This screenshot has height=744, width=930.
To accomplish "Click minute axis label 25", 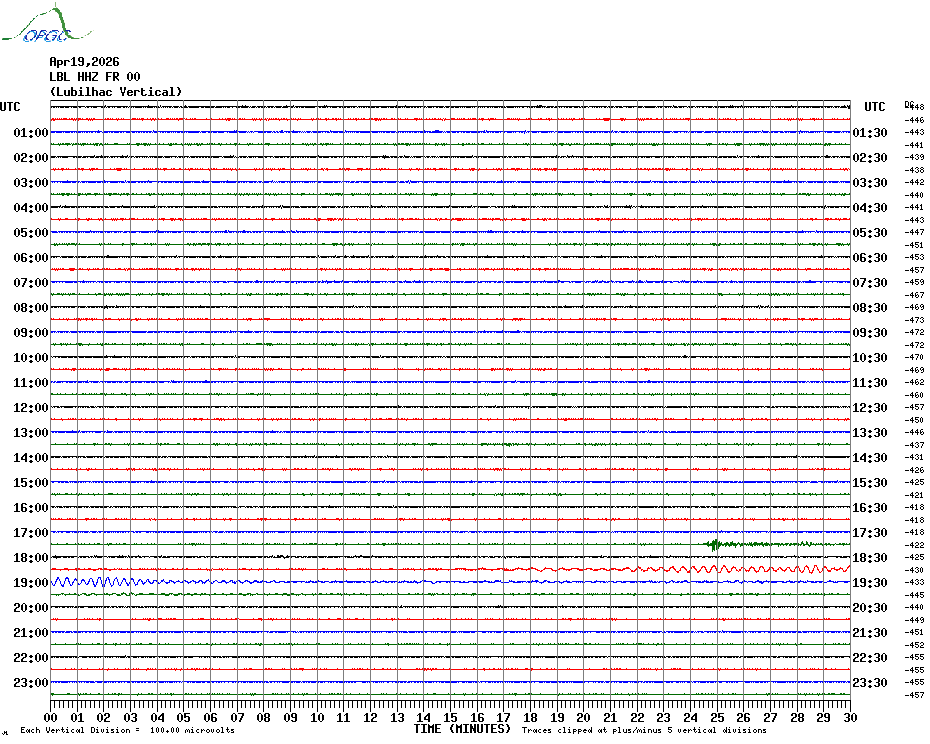I will [x=717, y=717].
